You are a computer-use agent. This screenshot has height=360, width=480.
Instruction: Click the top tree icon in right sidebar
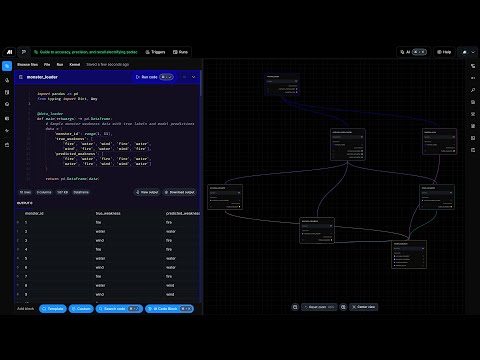pyautogui.click(x=473, y=66)
